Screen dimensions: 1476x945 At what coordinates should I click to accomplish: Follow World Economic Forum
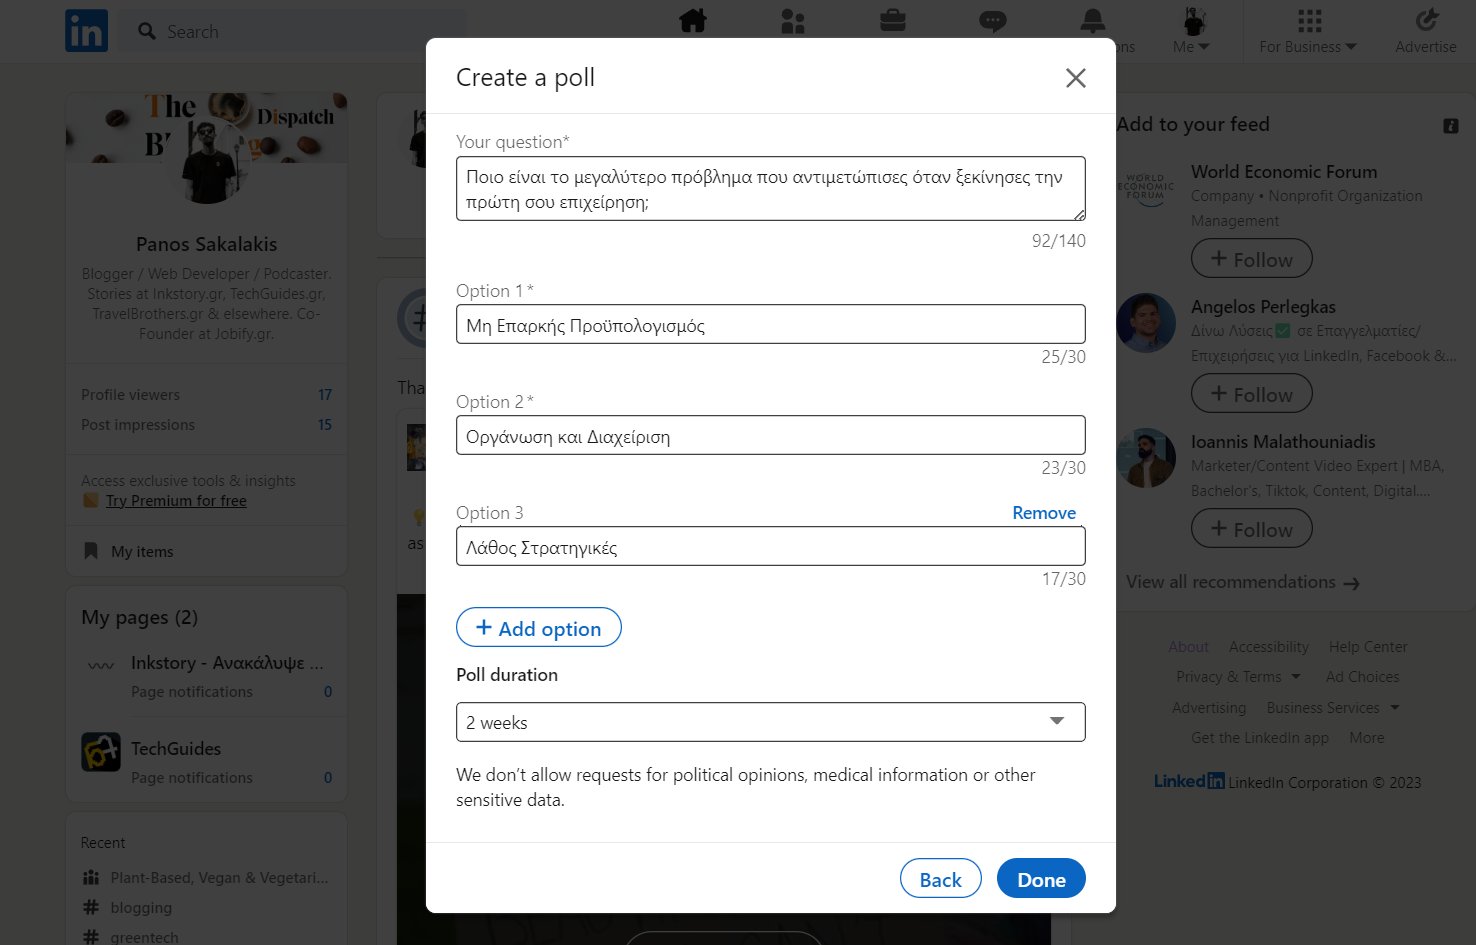pos(1251,259)
